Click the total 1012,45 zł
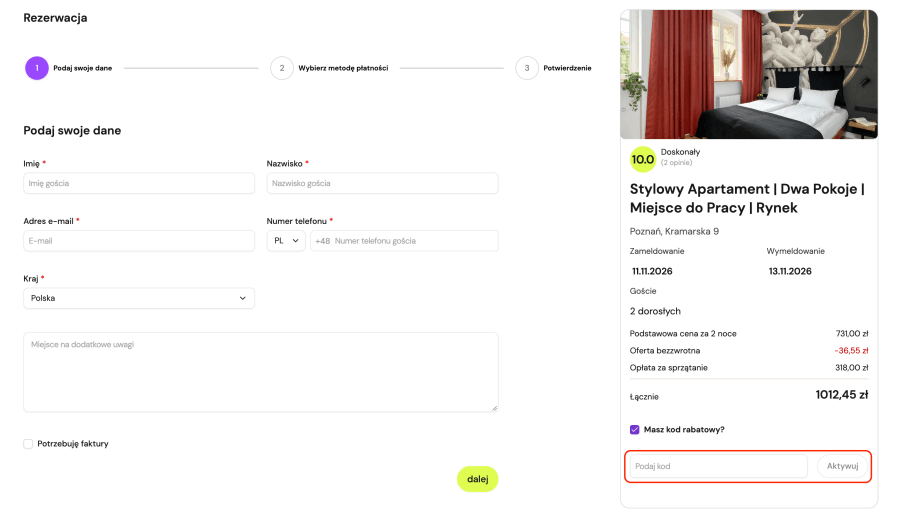900x516 pixels. [x=842, y=395]
